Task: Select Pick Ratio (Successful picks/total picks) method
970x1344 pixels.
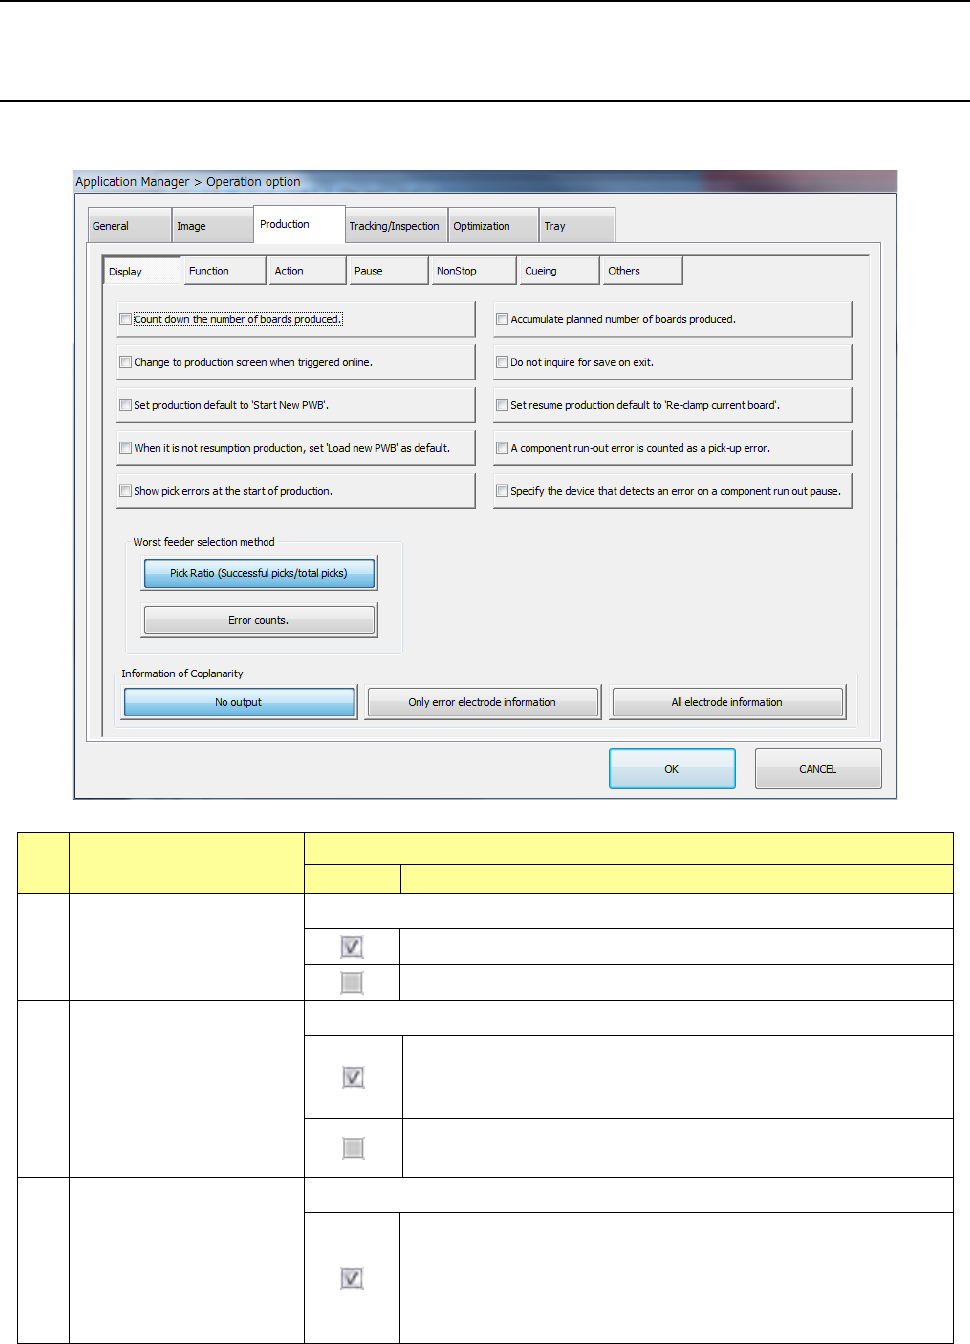Action: pos(259,574)
